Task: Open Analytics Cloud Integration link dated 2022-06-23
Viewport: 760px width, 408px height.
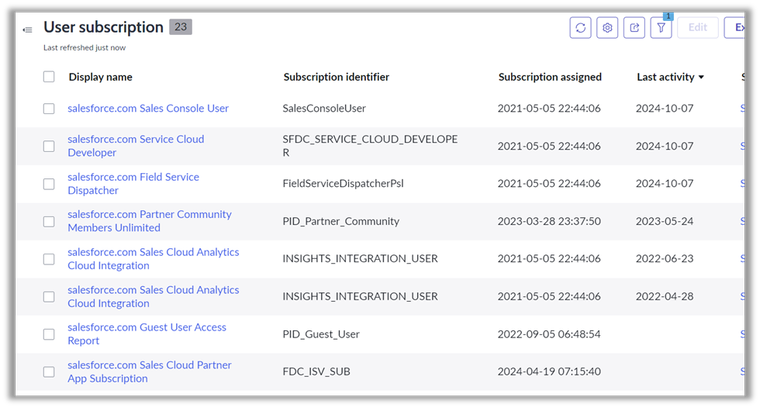Action: [153, 259]
